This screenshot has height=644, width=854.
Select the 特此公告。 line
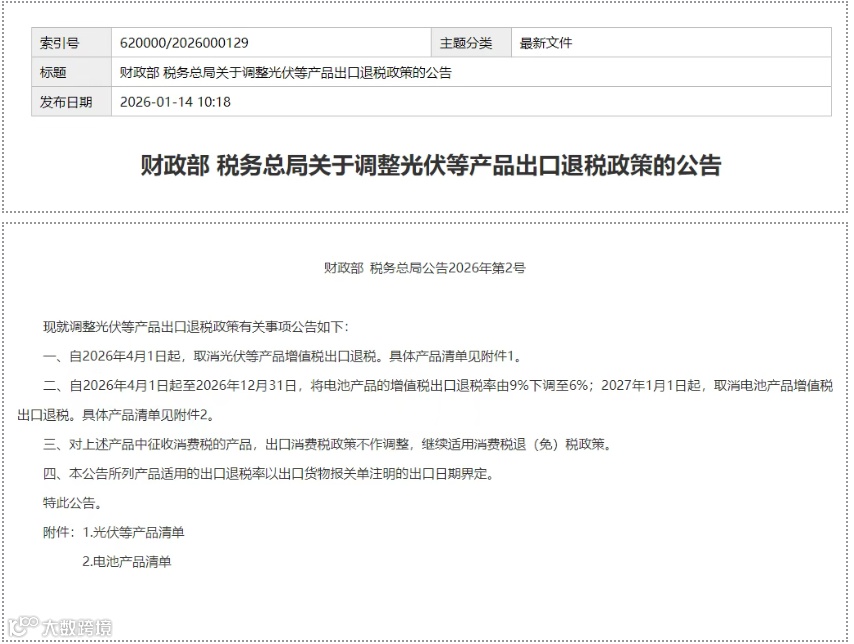point(73,503)
